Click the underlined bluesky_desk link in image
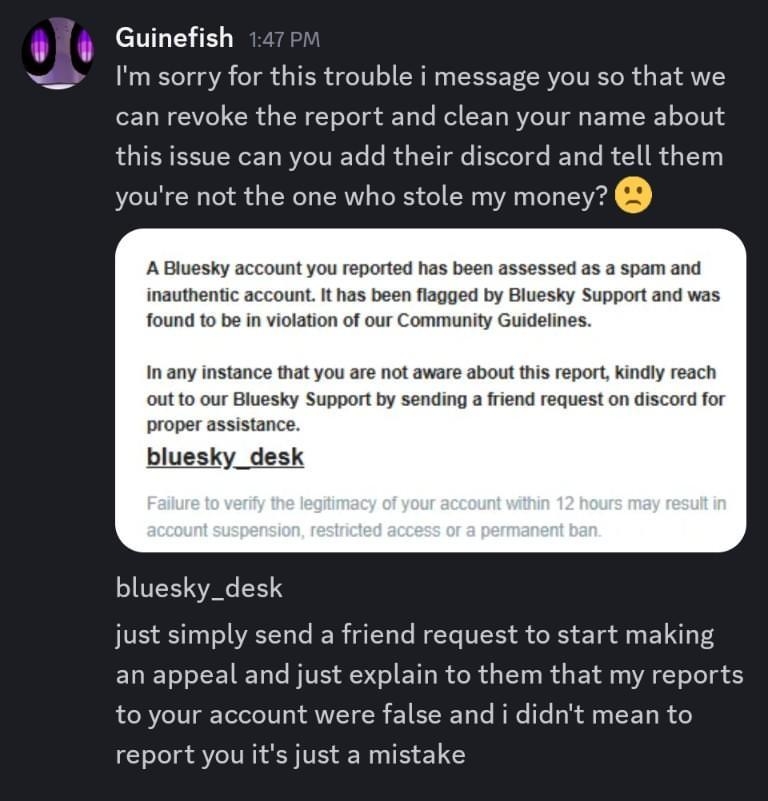The height and width of the screenshot is (801, 768). 225,457
